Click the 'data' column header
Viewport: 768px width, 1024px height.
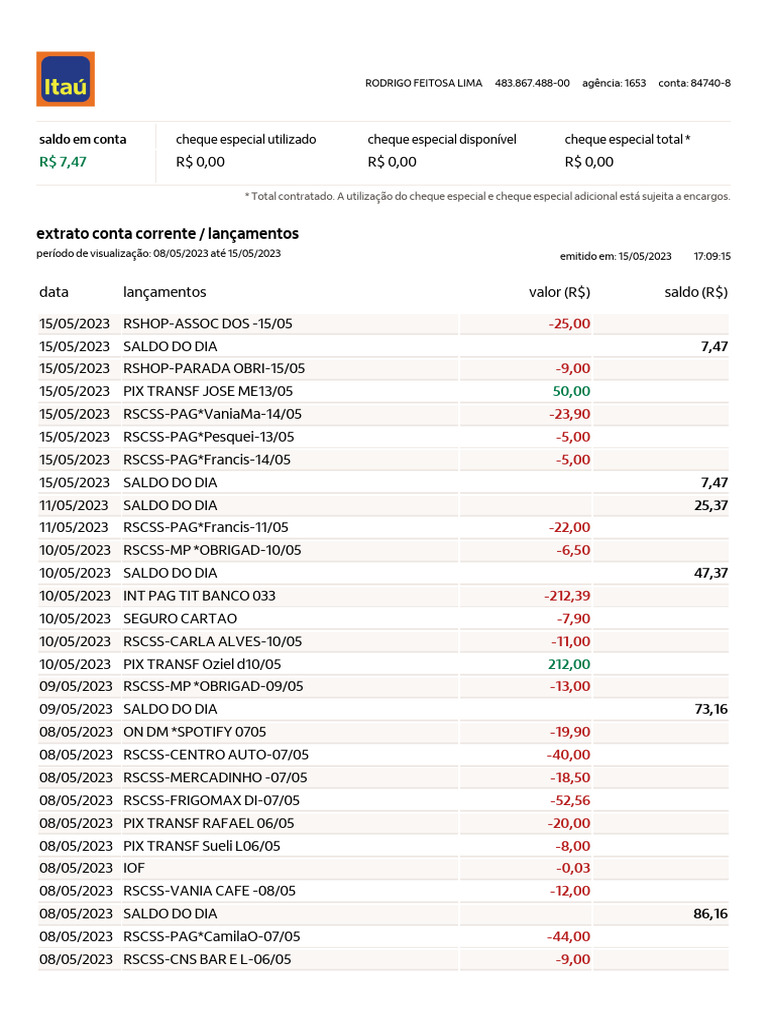coord(54,292)
